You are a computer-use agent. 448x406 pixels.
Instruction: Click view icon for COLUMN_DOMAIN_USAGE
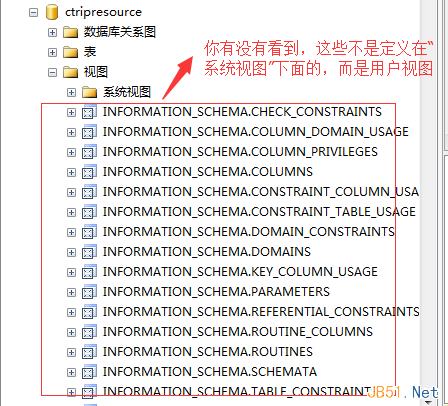[x=89, y=132]
